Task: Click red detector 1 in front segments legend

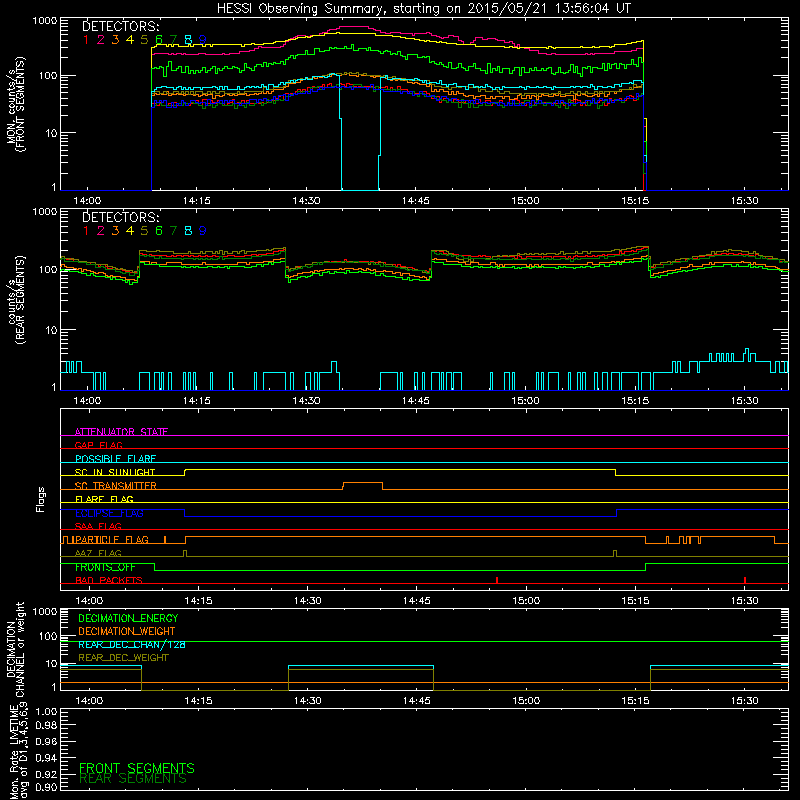Action: [x=86, y=40]
